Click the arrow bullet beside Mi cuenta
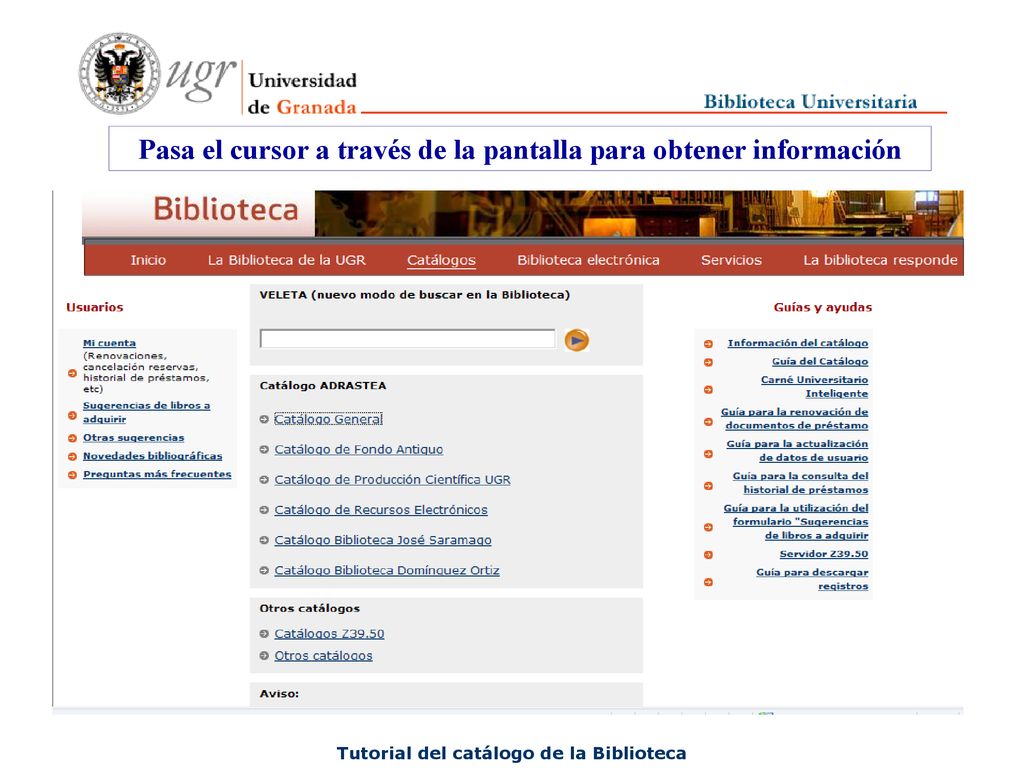Screen dimensions: 1024x768 [x=72, y=374]
